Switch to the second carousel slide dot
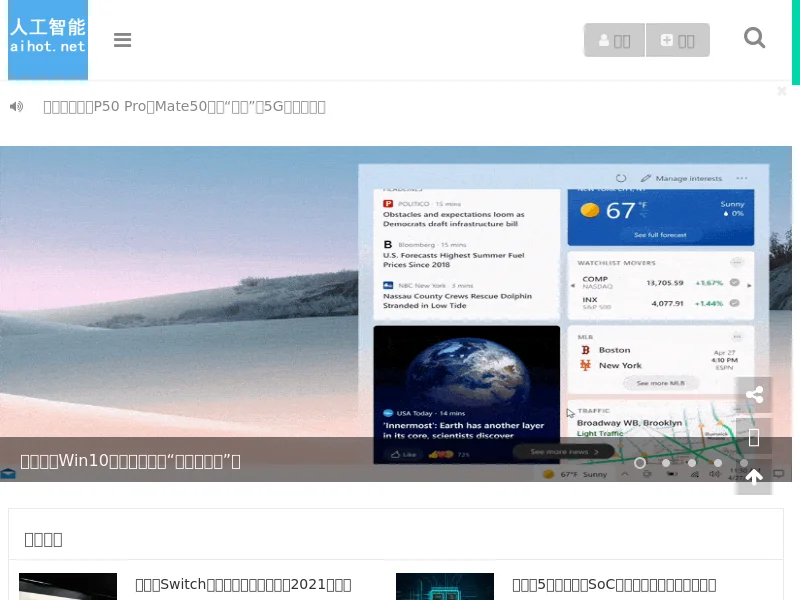Image resolution: width=800 pixels, height=600 pixels. pos(666,463)
